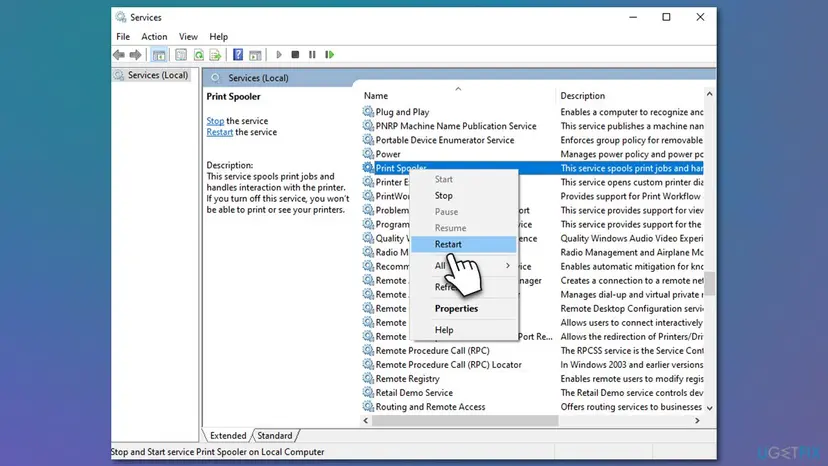This screenshot has width=828, height=466.
Task: Click 'Manages power policy' description cell
Action: pos(632,154)
